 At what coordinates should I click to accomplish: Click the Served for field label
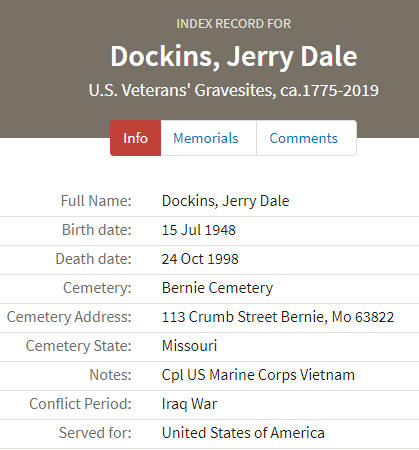95,433
